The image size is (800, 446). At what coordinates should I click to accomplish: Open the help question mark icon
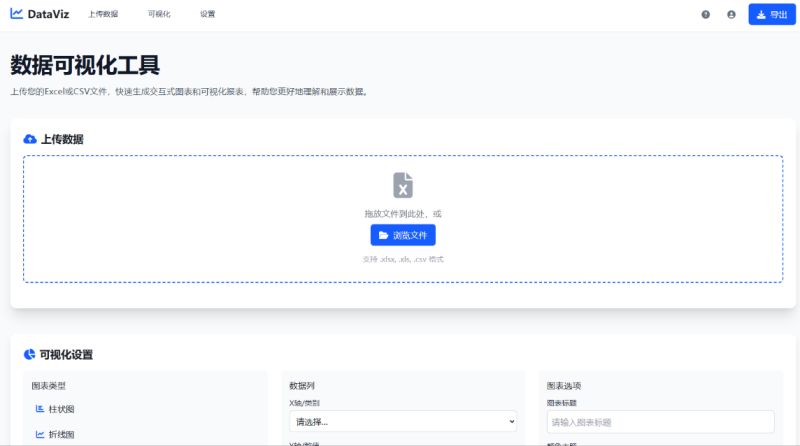(706, 14)
